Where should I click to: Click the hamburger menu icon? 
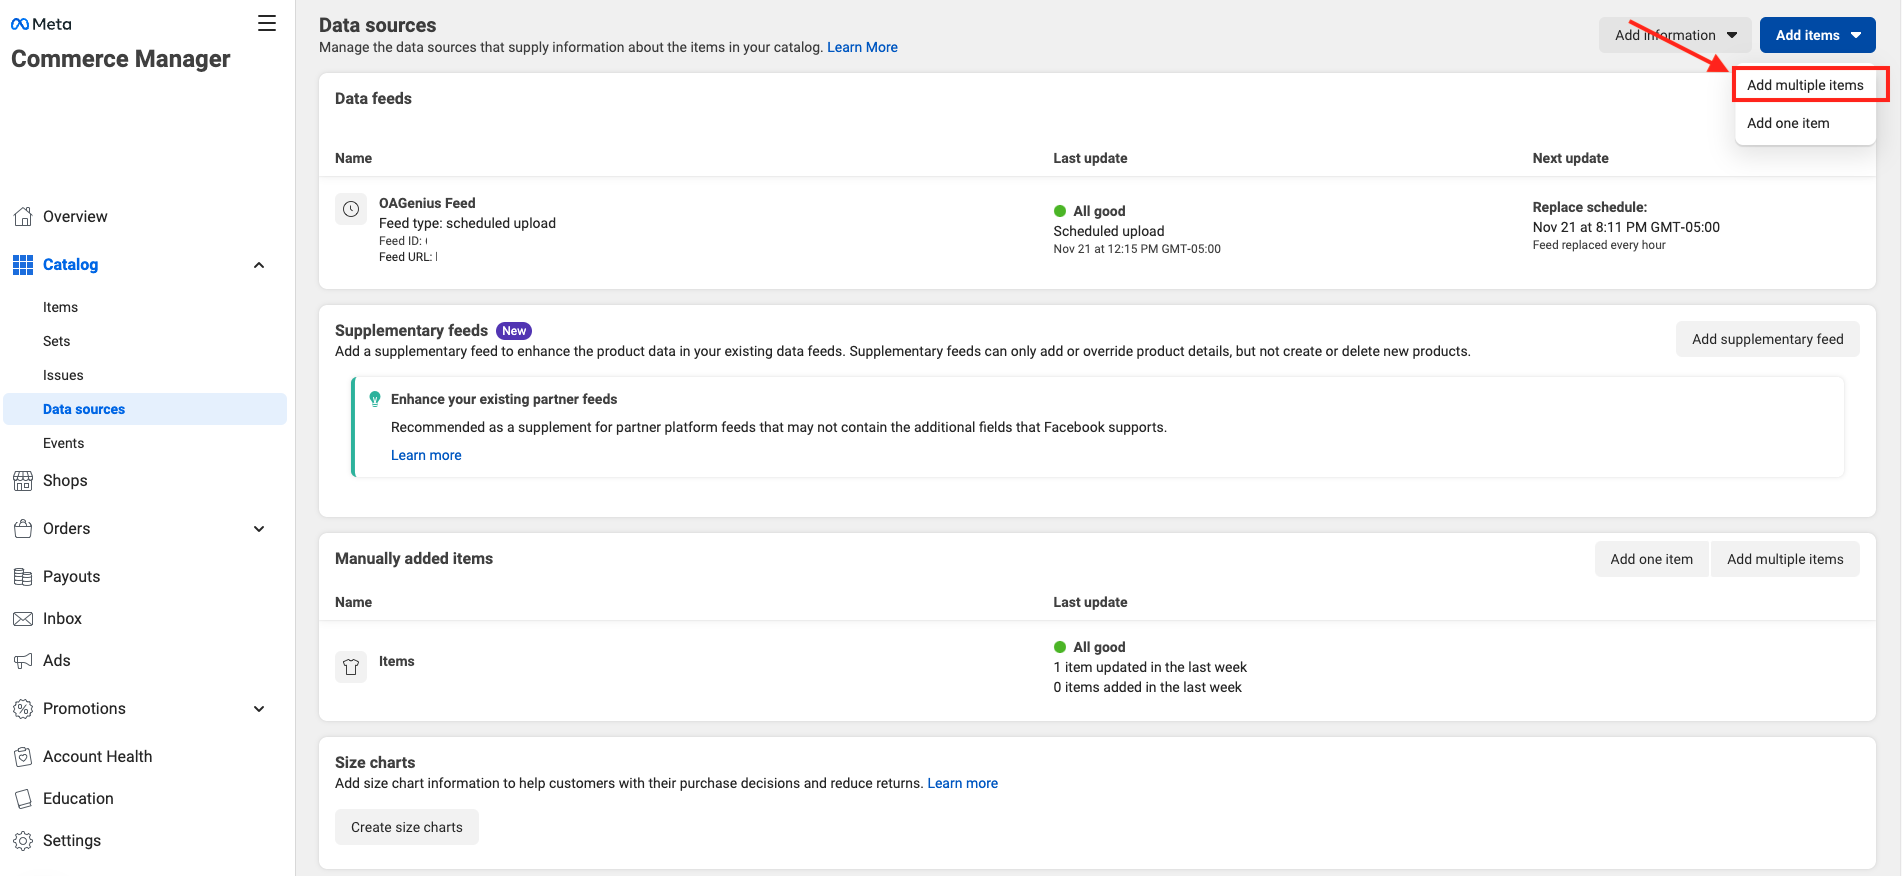click(x=267, y=23)
